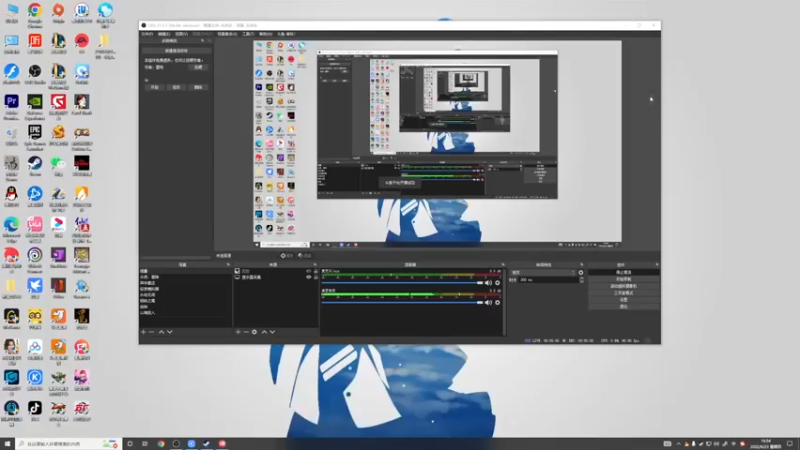Remove selected source with minus icon
The image size is (800, 450).
point(246,332)
